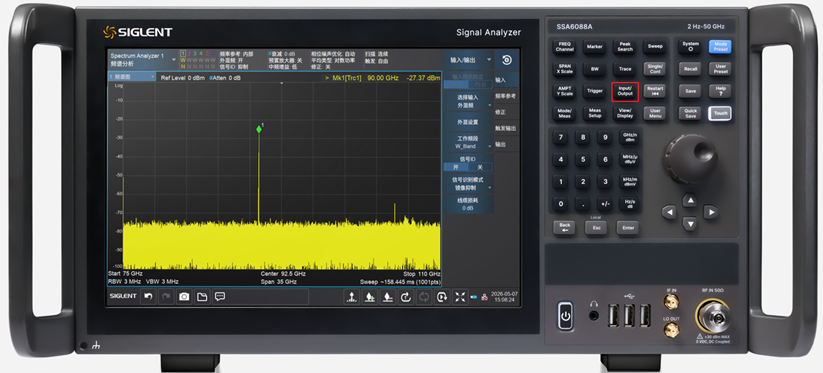Tap the peak icon with red minus
The image size is (823, 373).
387,297
